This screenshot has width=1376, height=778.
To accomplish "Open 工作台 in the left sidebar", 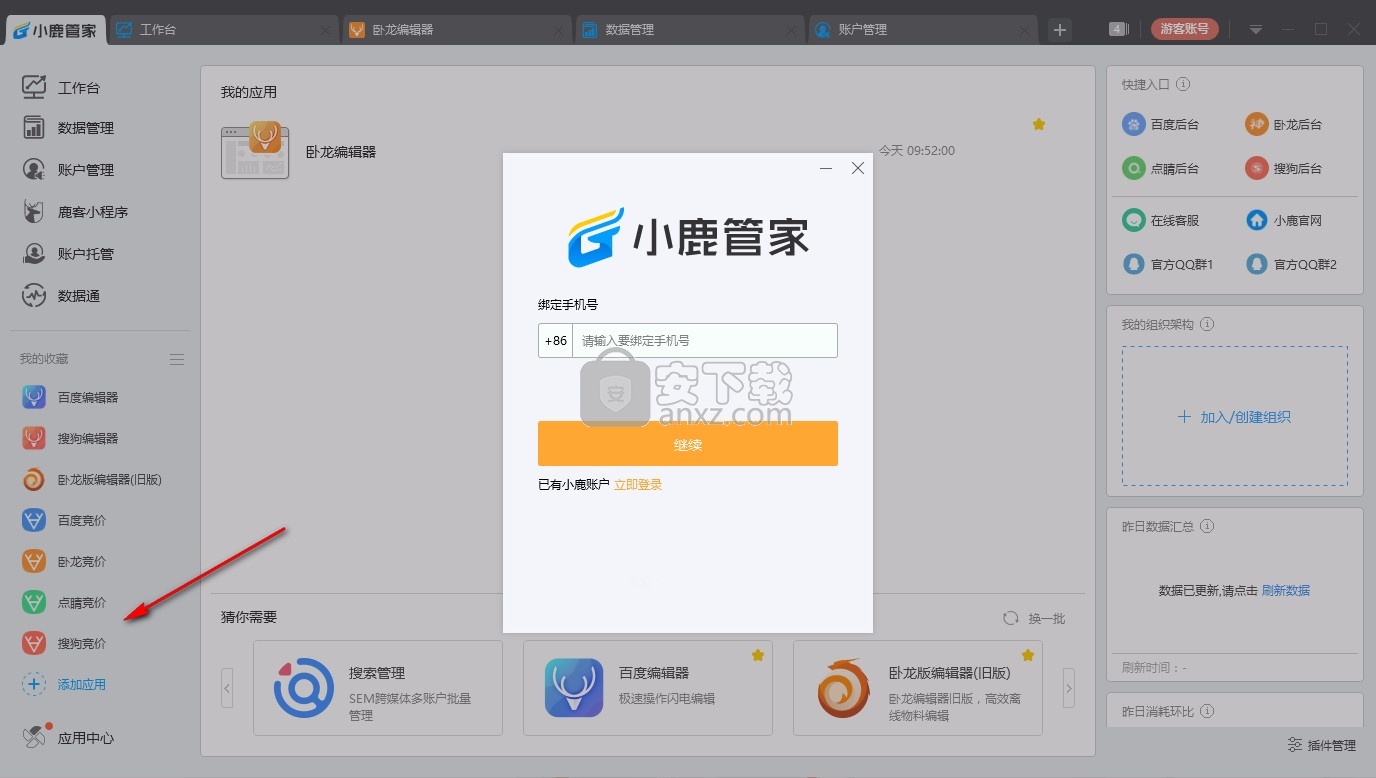I will click(x=62, y=87).
